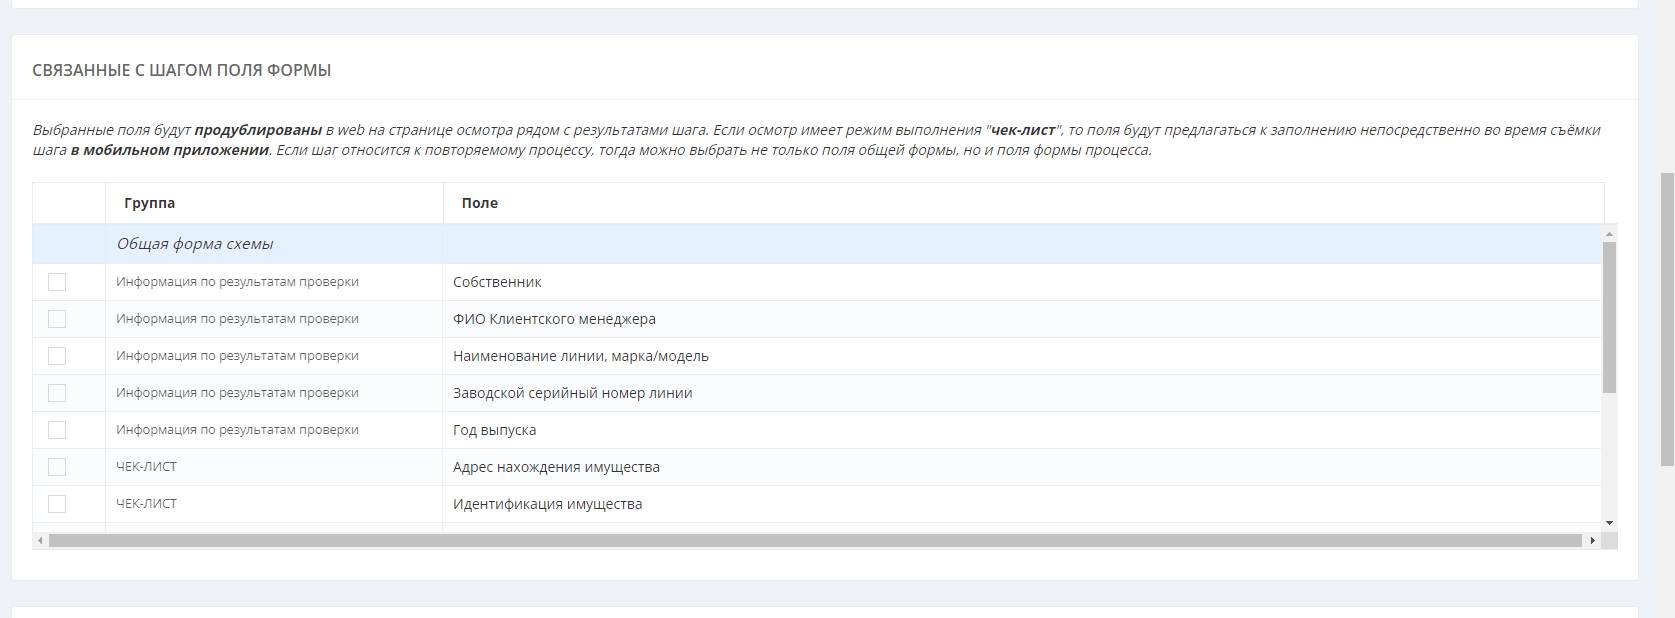
Task: Tick checkbox next to ФИО Клиентского менеджера
Action: [x=57, y=319]
